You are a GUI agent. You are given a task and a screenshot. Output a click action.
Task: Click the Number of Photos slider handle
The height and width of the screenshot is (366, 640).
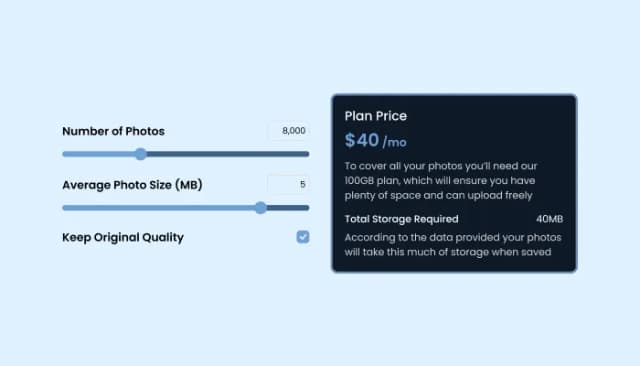pyautogui.click(x=141, y=154)
